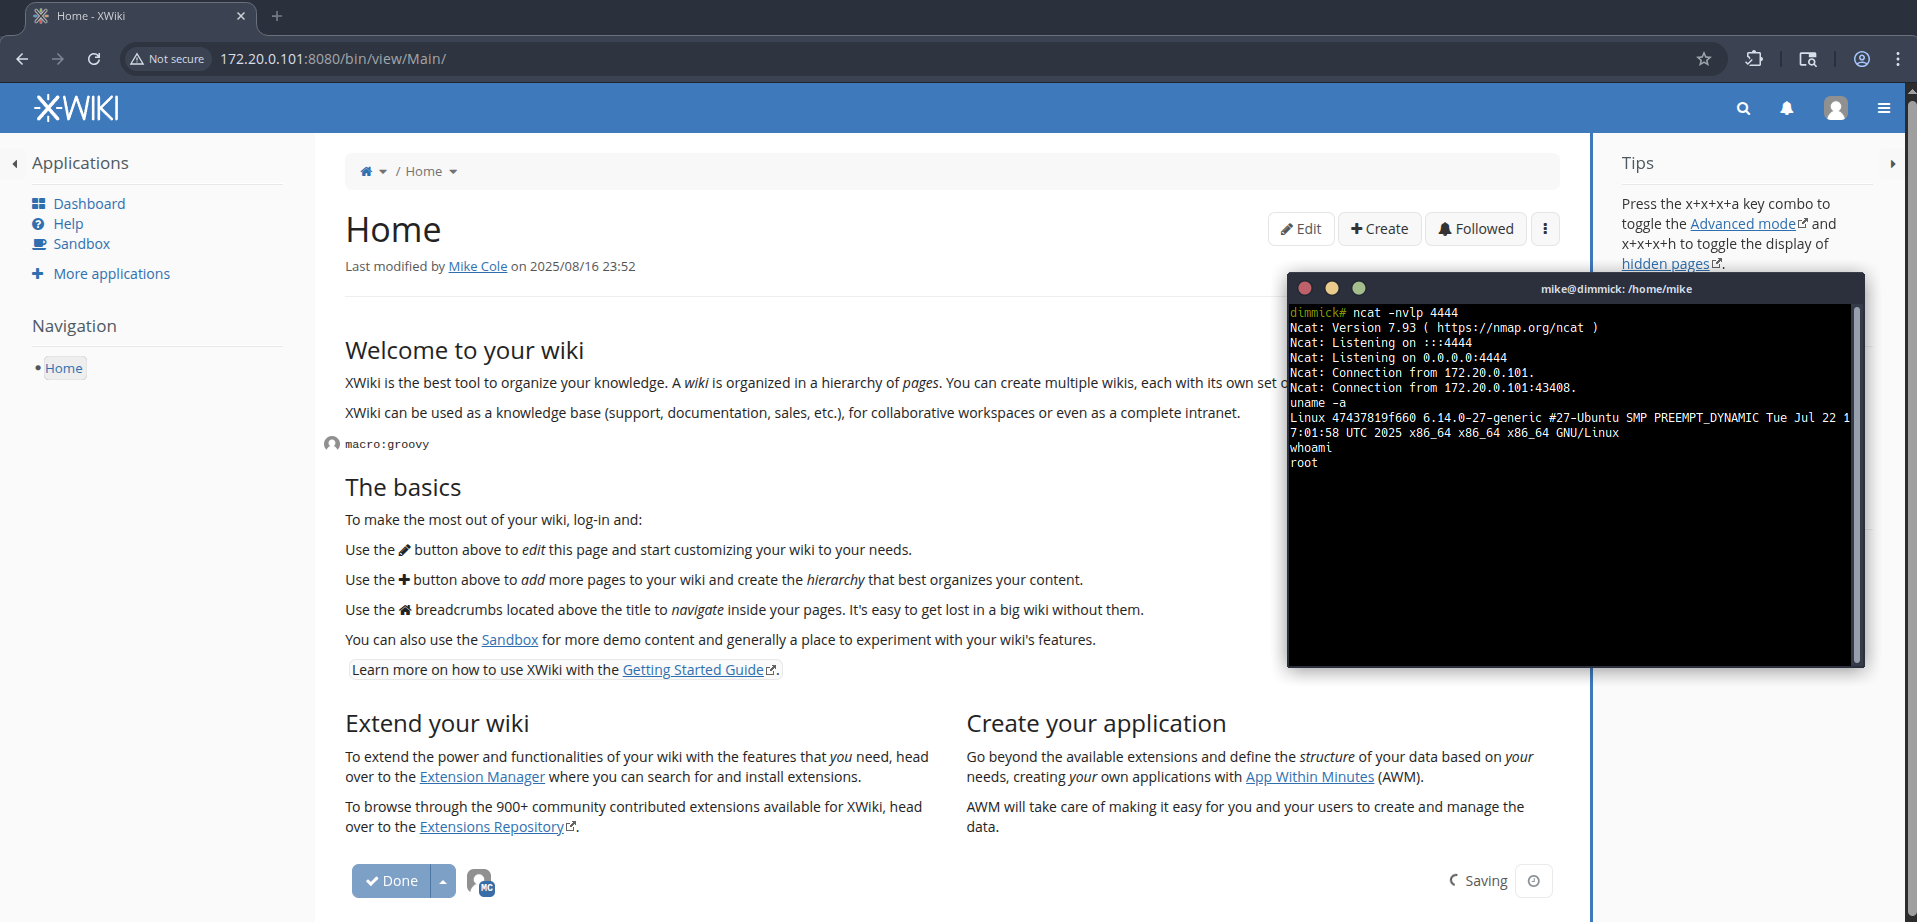Open the App Within Minutes link
1917x922 pixels.
pos(1310,777)
